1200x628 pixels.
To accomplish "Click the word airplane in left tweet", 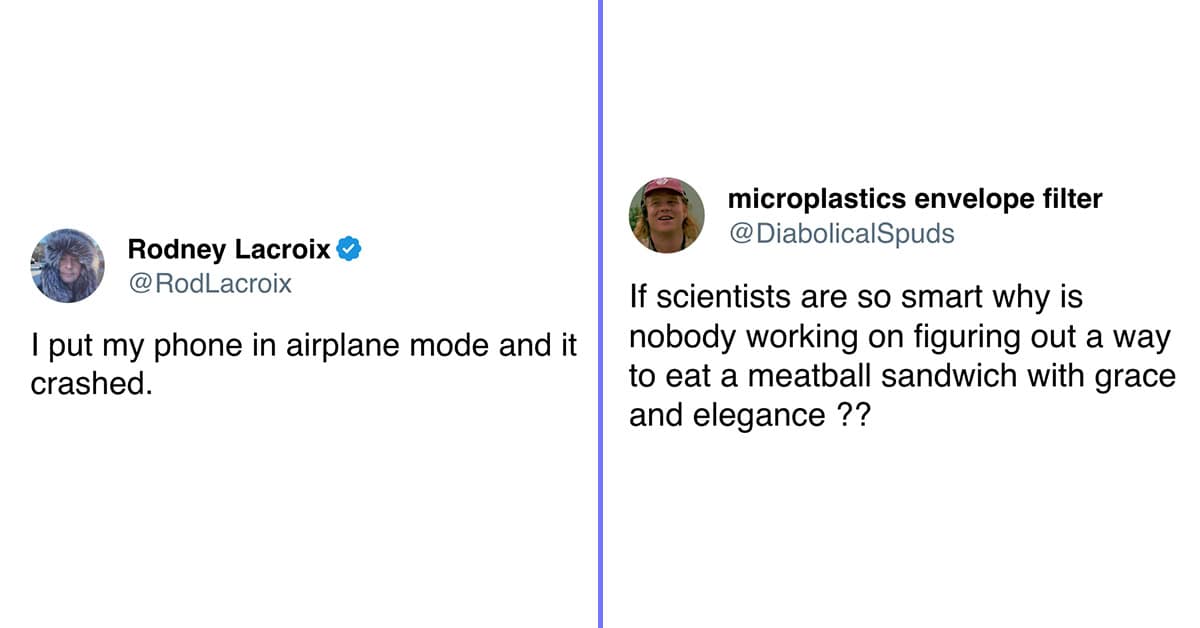I will pos(338,347).
